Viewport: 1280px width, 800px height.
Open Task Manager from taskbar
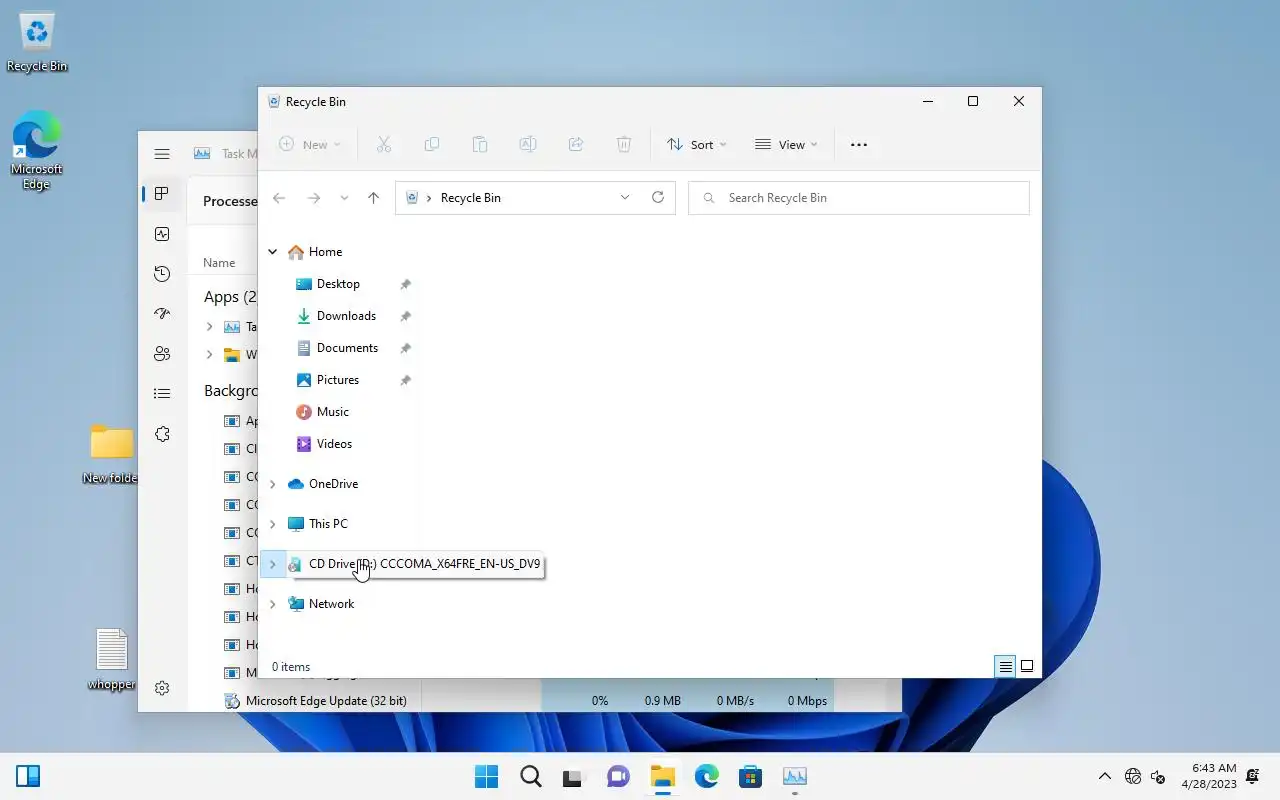pyautogui.click(x=795, y=776)
